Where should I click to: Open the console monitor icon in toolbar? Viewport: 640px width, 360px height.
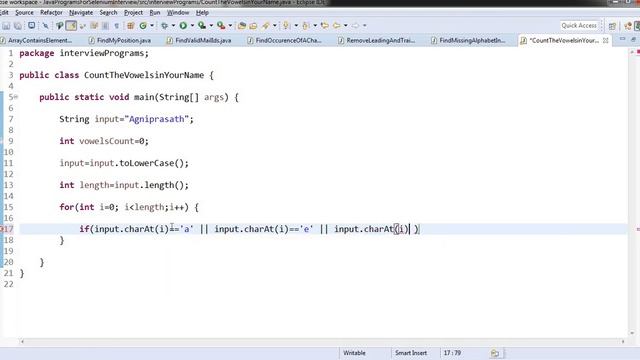pos(31,26)
